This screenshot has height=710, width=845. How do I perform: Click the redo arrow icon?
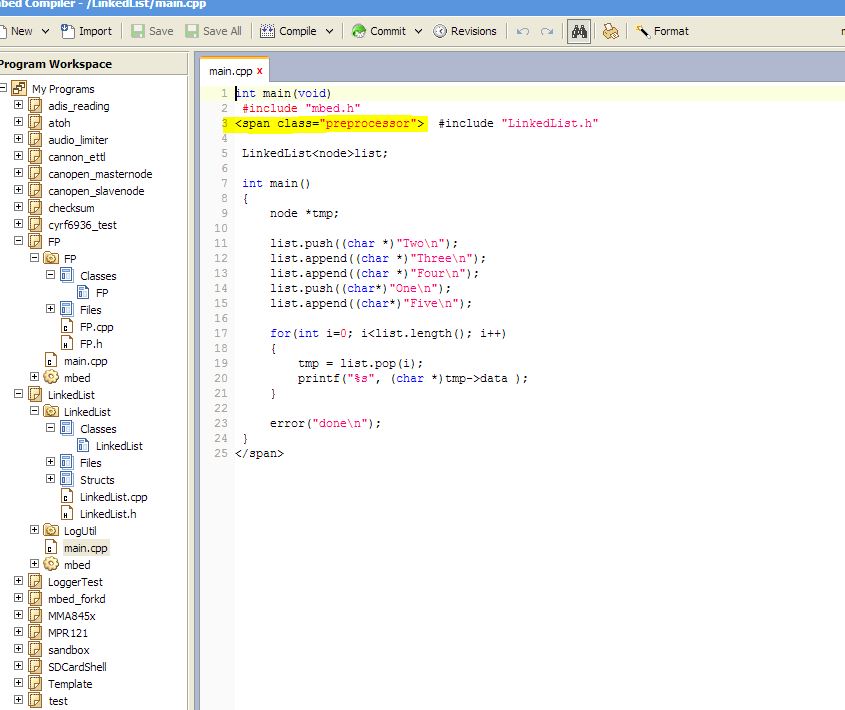(547, 31)
